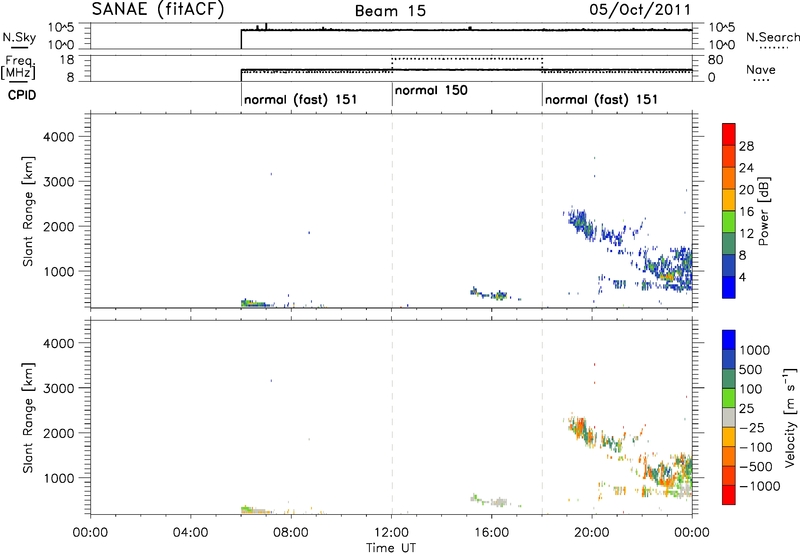Click the Freq. [MHz] axis label
The image size is (800, 554).
coord(18,67)
